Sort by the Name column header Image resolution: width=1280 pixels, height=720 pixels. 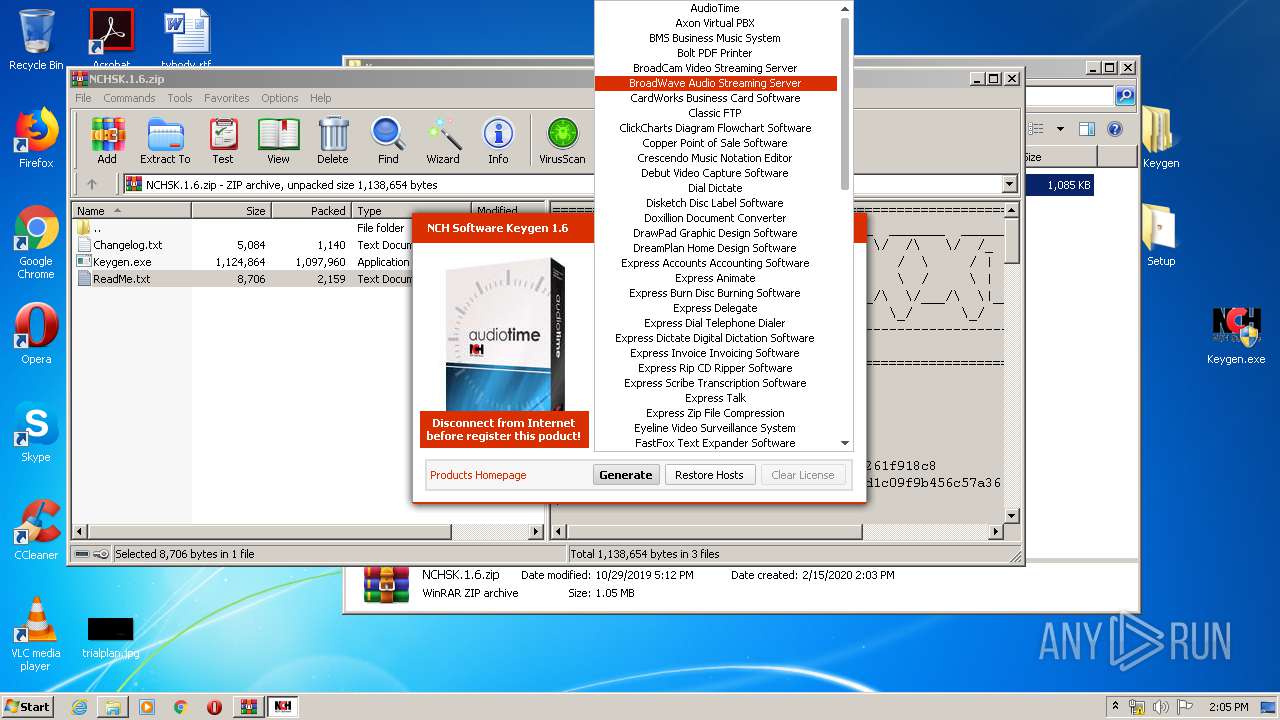click(x=132, y=211)
